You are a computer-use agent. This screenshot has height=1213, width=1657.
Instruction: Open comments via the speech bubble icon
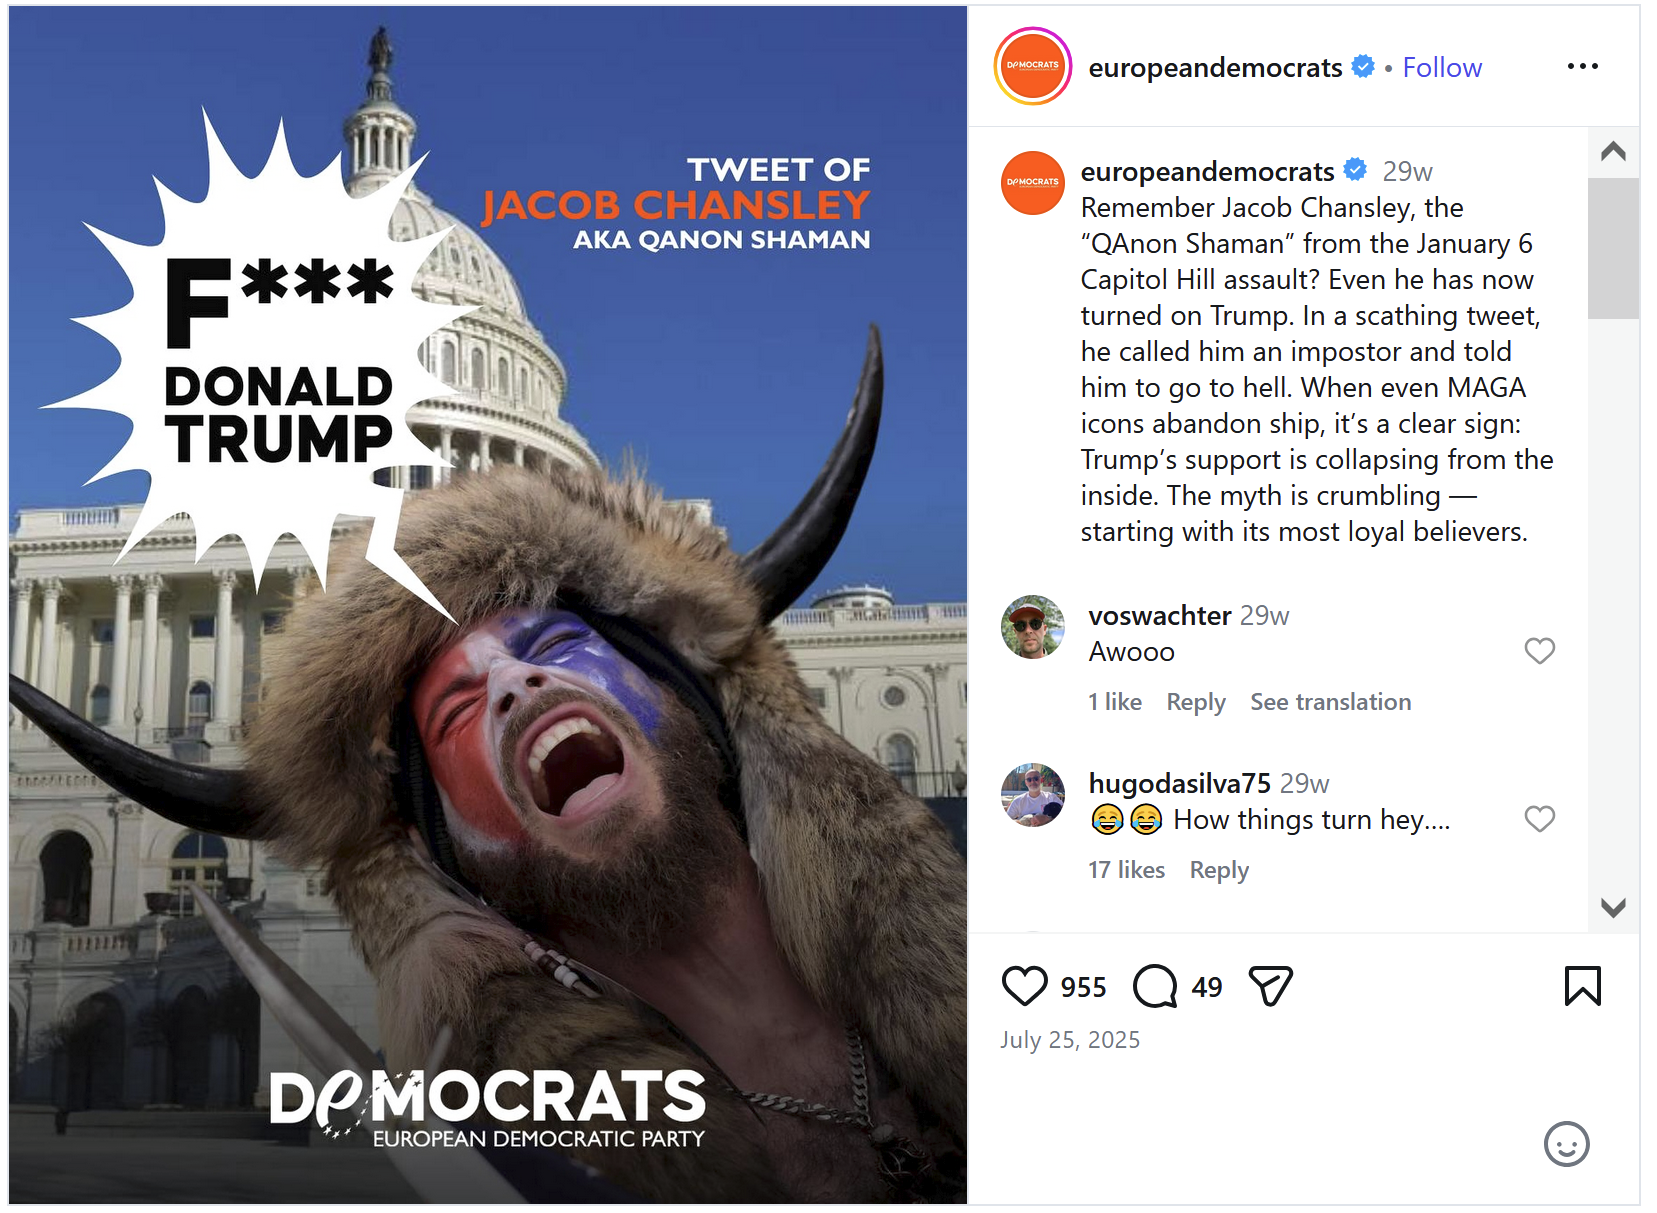[1155, 986]
